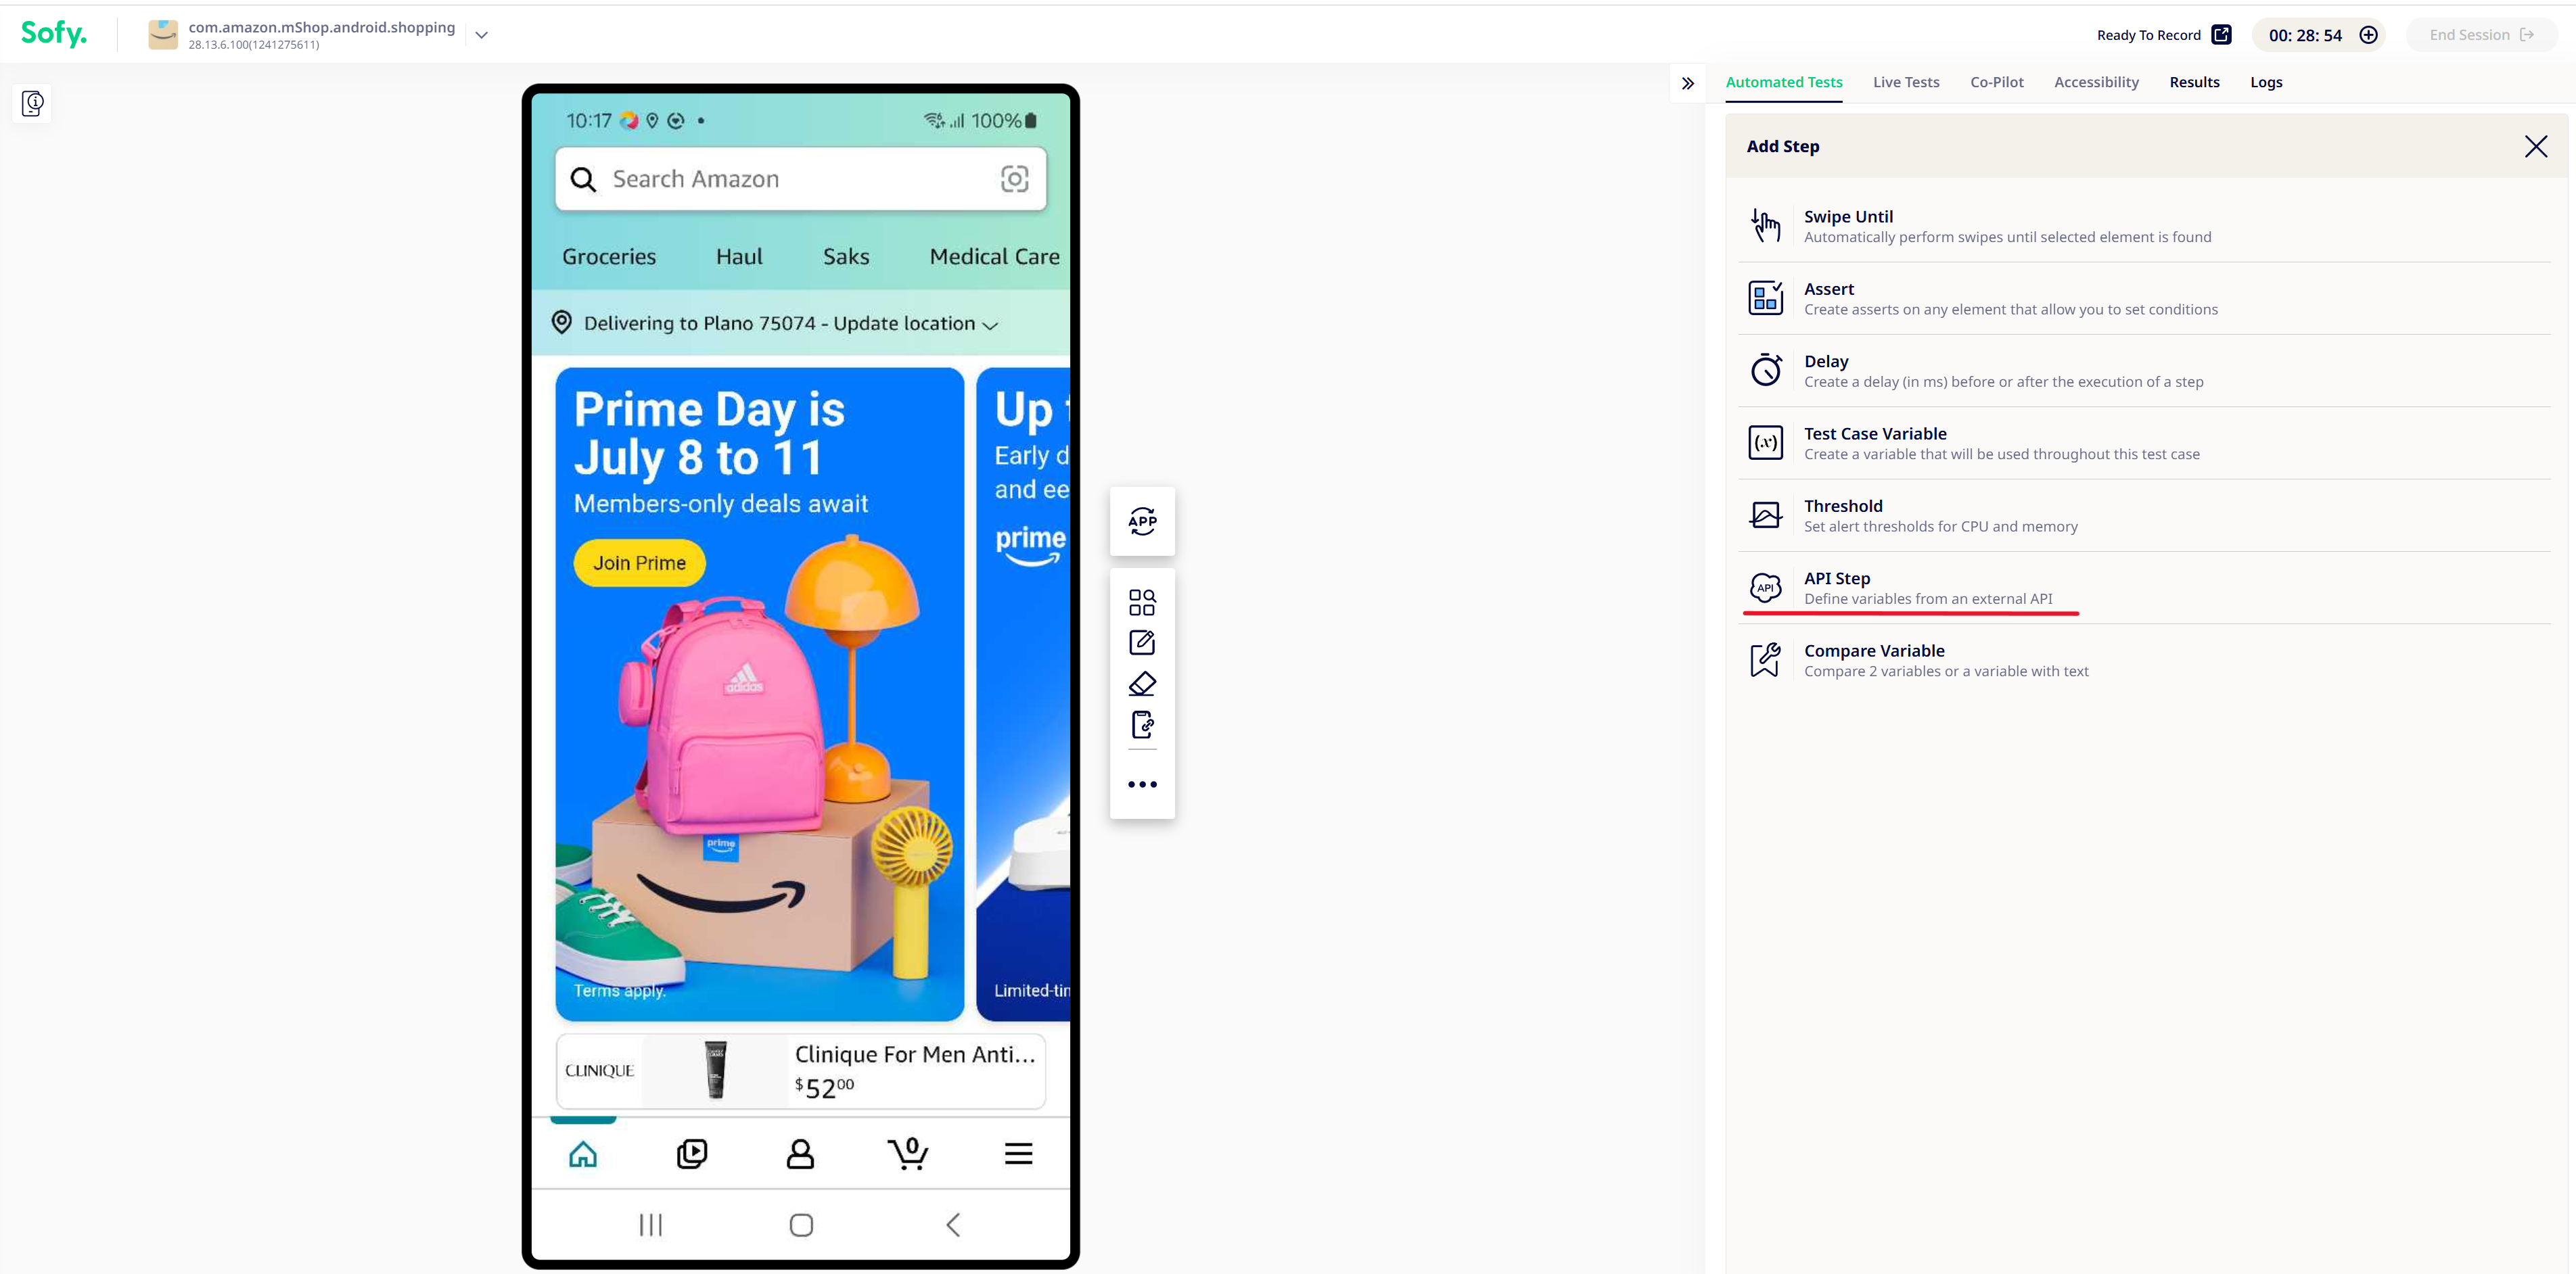Screen dimensions: 2576x1274
Task: Click the APP refresh icon in device toolbar
Action: click(x=1142, y=521)
